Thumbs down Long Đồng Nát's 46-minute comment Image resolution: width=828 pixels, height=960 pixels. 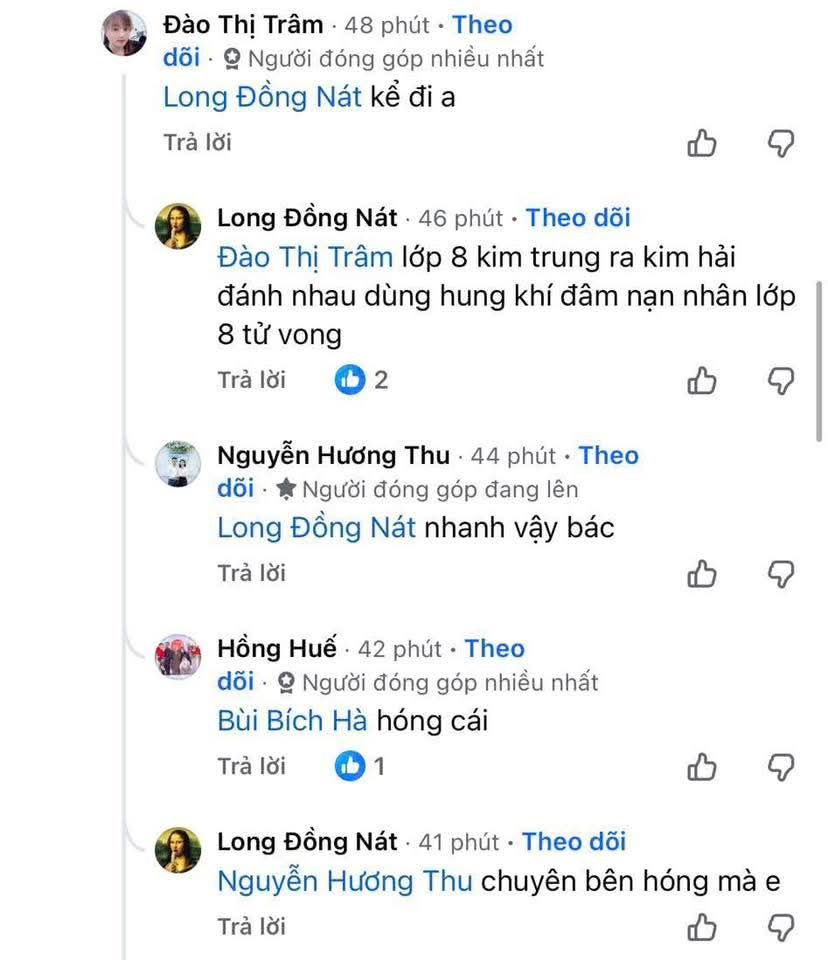(x=780, y=380)
